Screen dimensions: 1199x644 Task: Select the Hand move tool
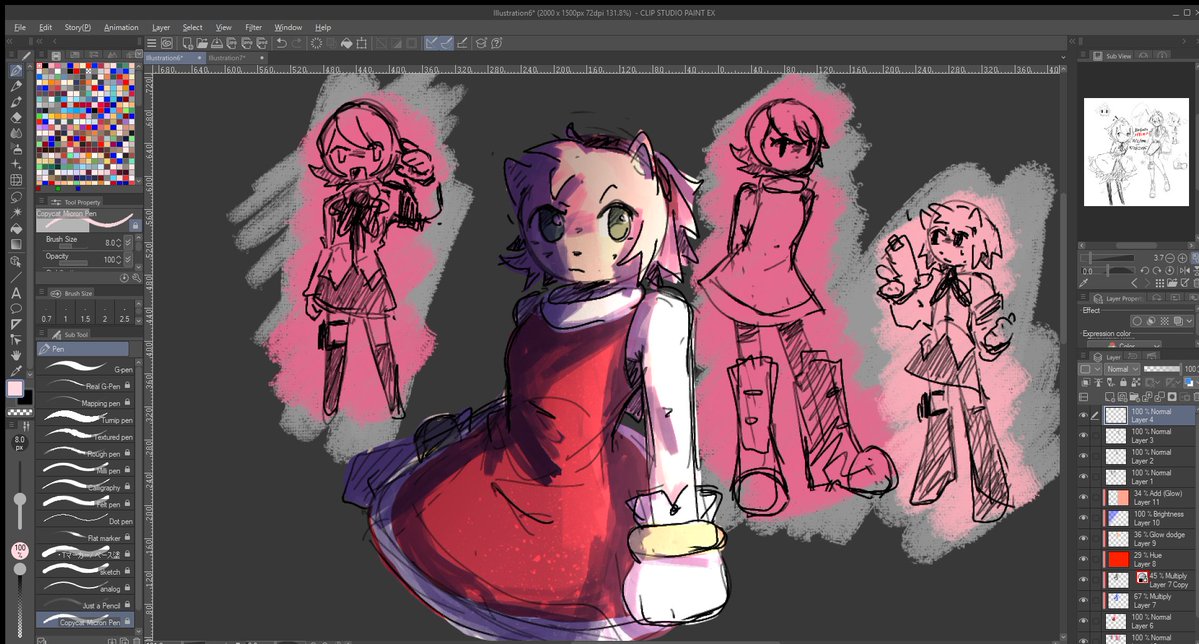pyautogui.click(x=16, y=355)
